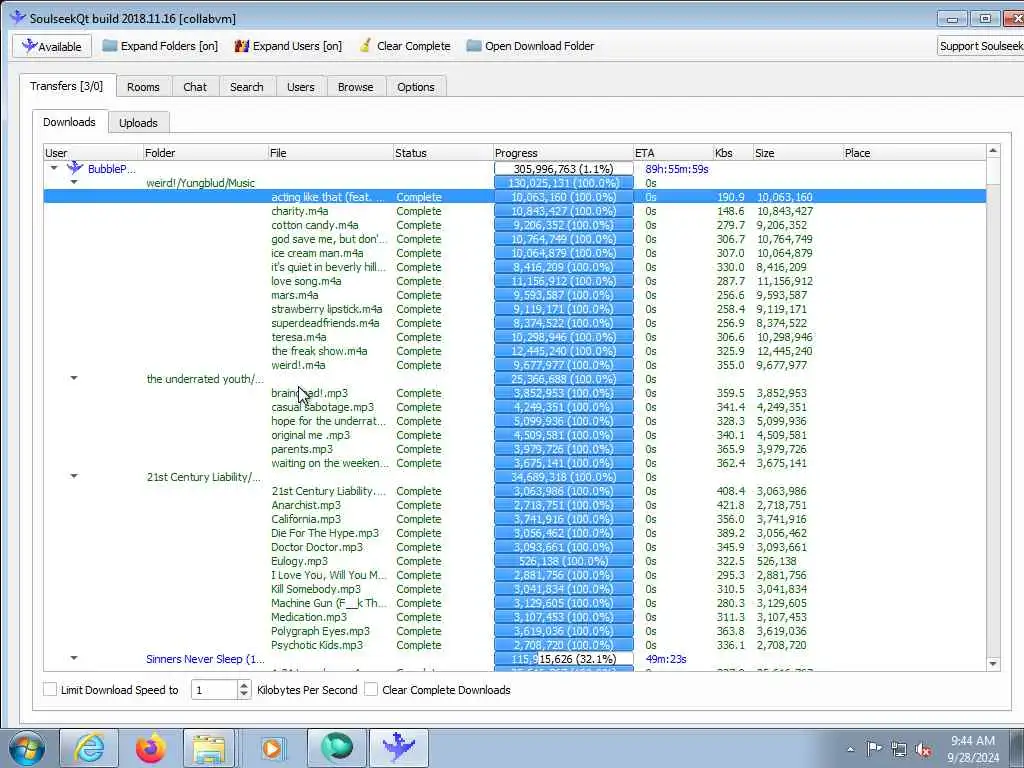Select the Anarchist.mp3 file
This screenshot has width=1024, height=768.
[306, 505]
